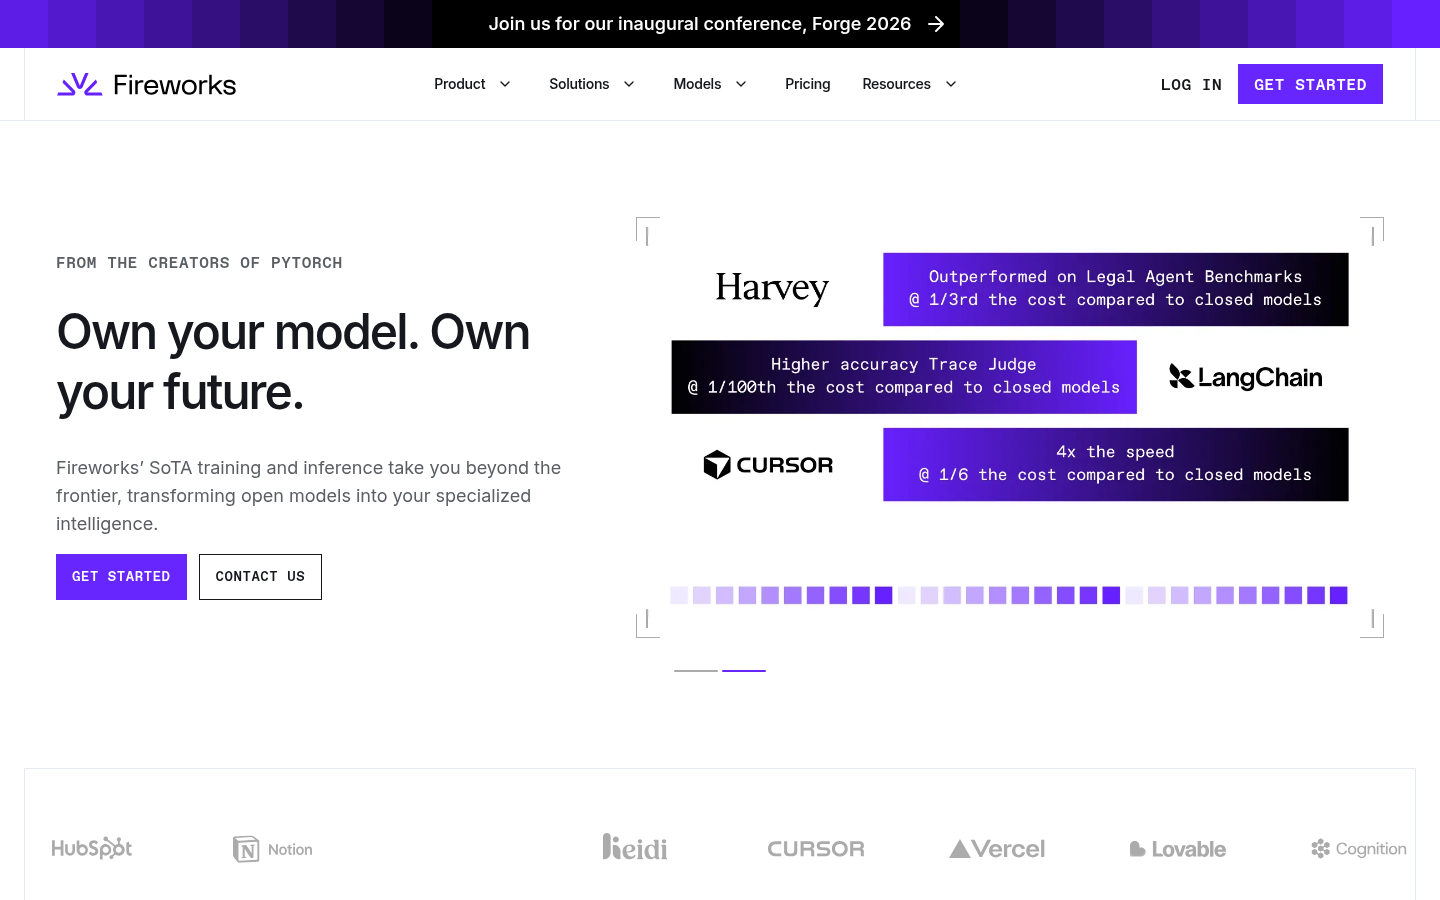Open the Solutions menu
The image size is (1440, 900).
(593, 84)
